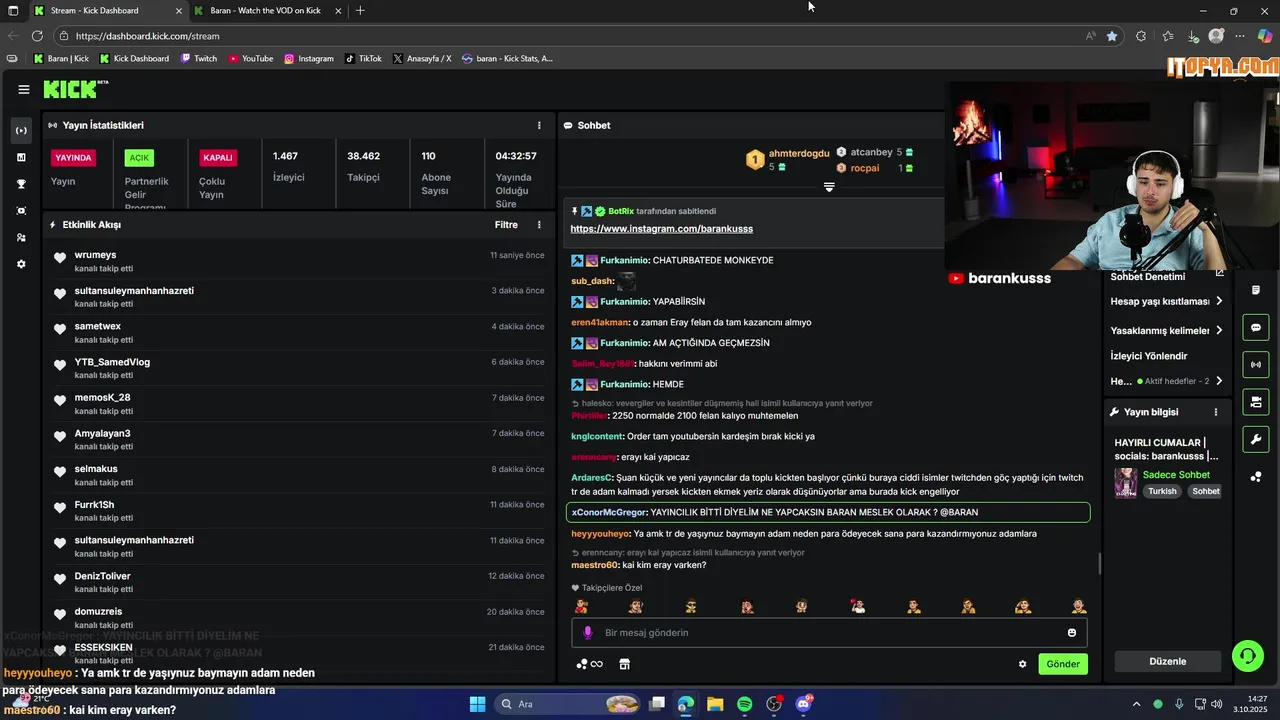This screenshot has width=1280, height=720.
Task: Open settings gear in left sidebar
Action: click(x=21, y=264)
